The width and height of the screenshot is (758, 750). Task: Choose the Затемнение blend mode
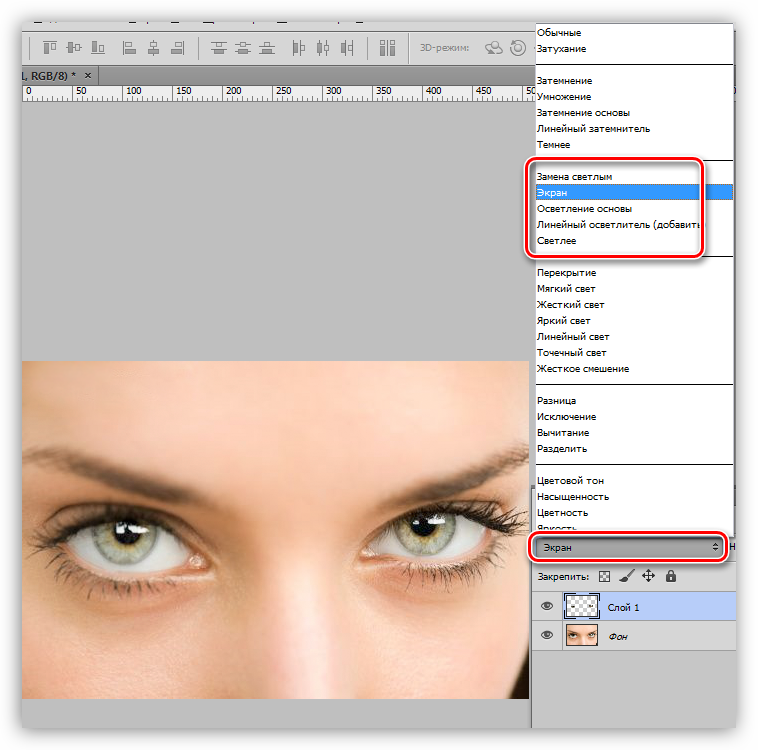[564, 80]
